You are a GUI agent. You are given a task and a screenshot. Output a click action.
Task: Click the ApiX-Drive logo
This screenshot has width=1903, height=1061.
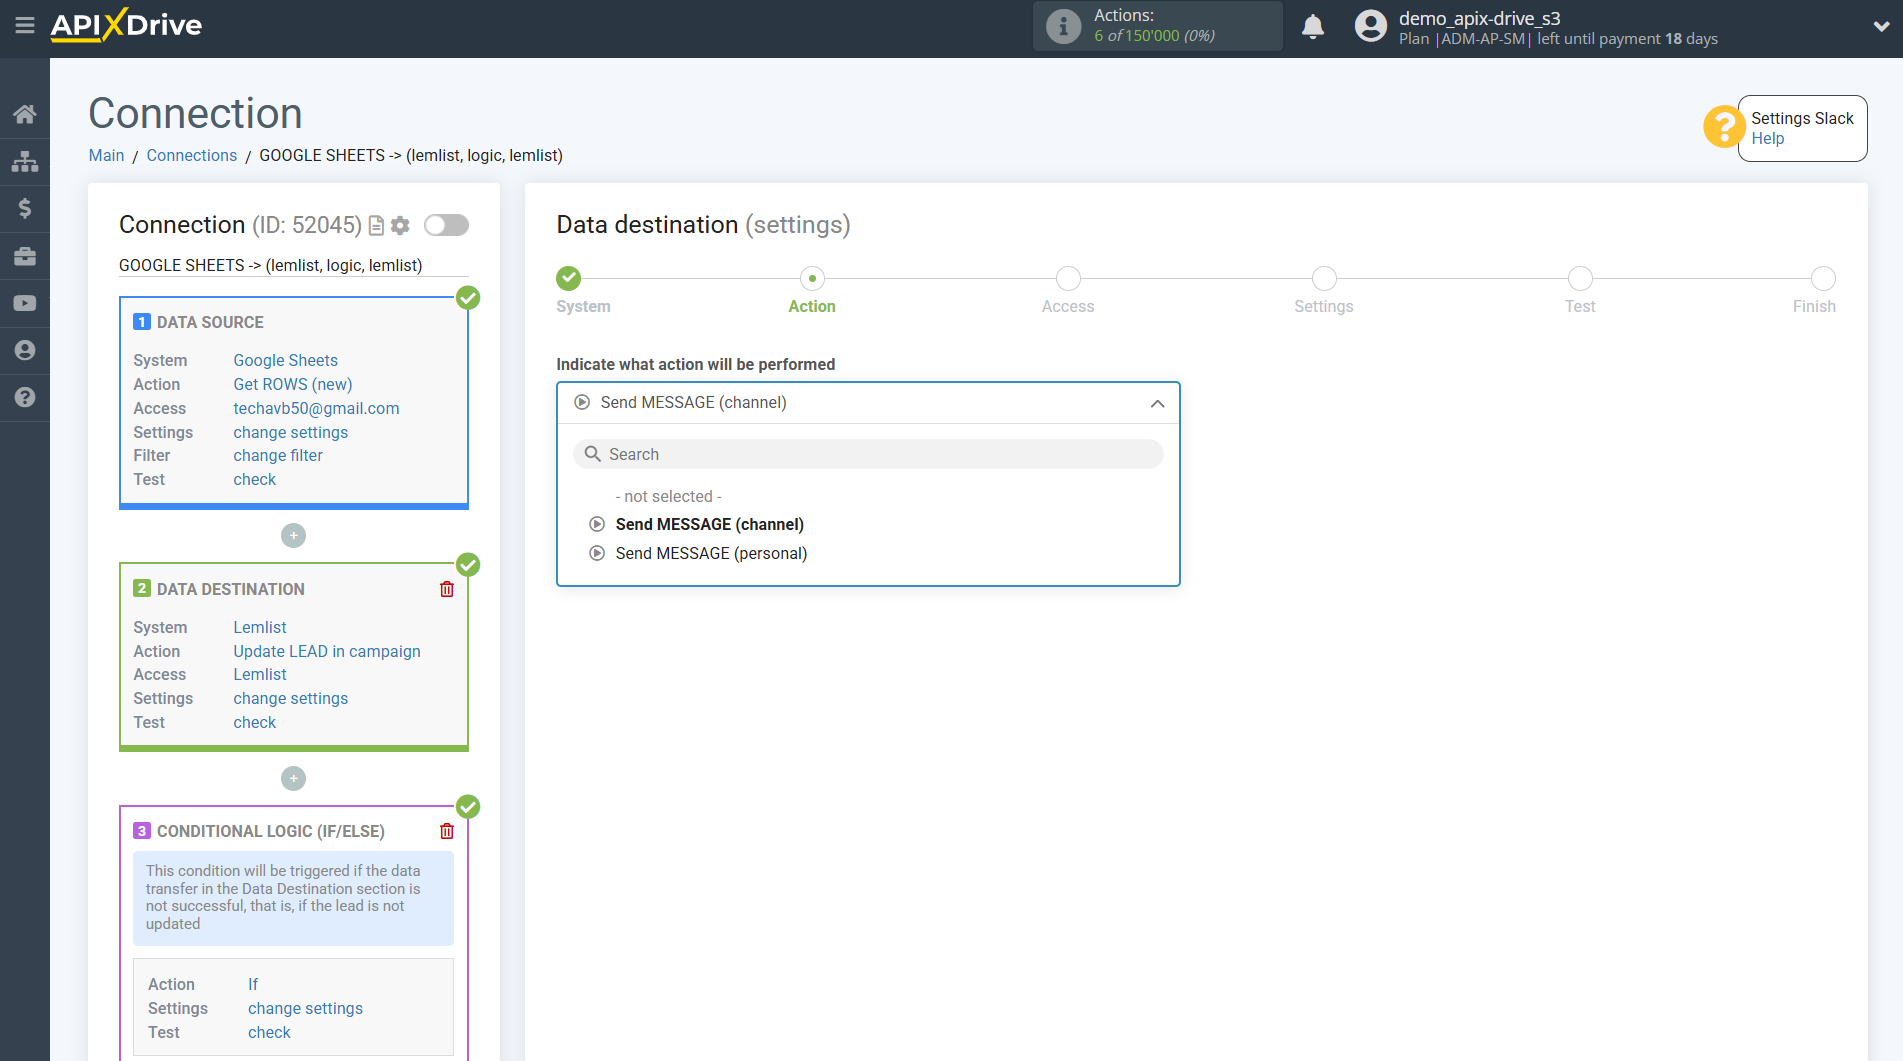coord(126,25)
